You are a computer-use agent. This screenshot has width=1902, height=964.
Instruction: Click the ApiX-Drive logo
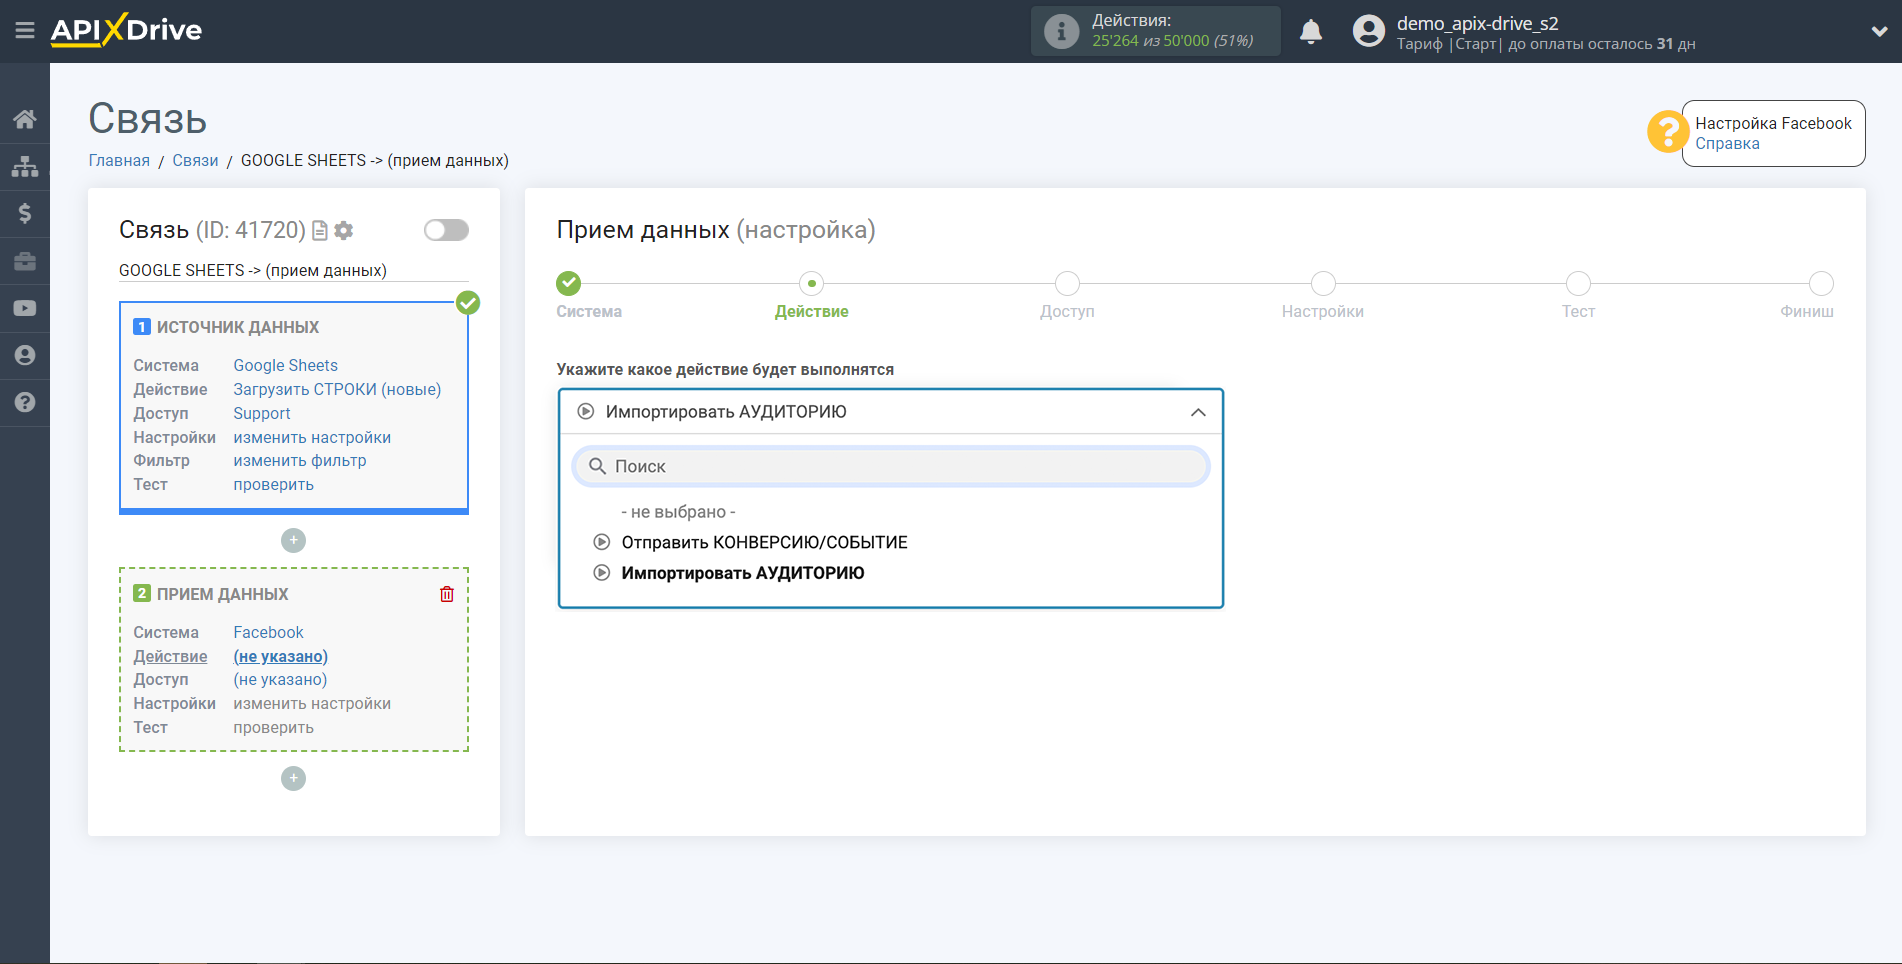pyautogui.click(x=126, y=30)
